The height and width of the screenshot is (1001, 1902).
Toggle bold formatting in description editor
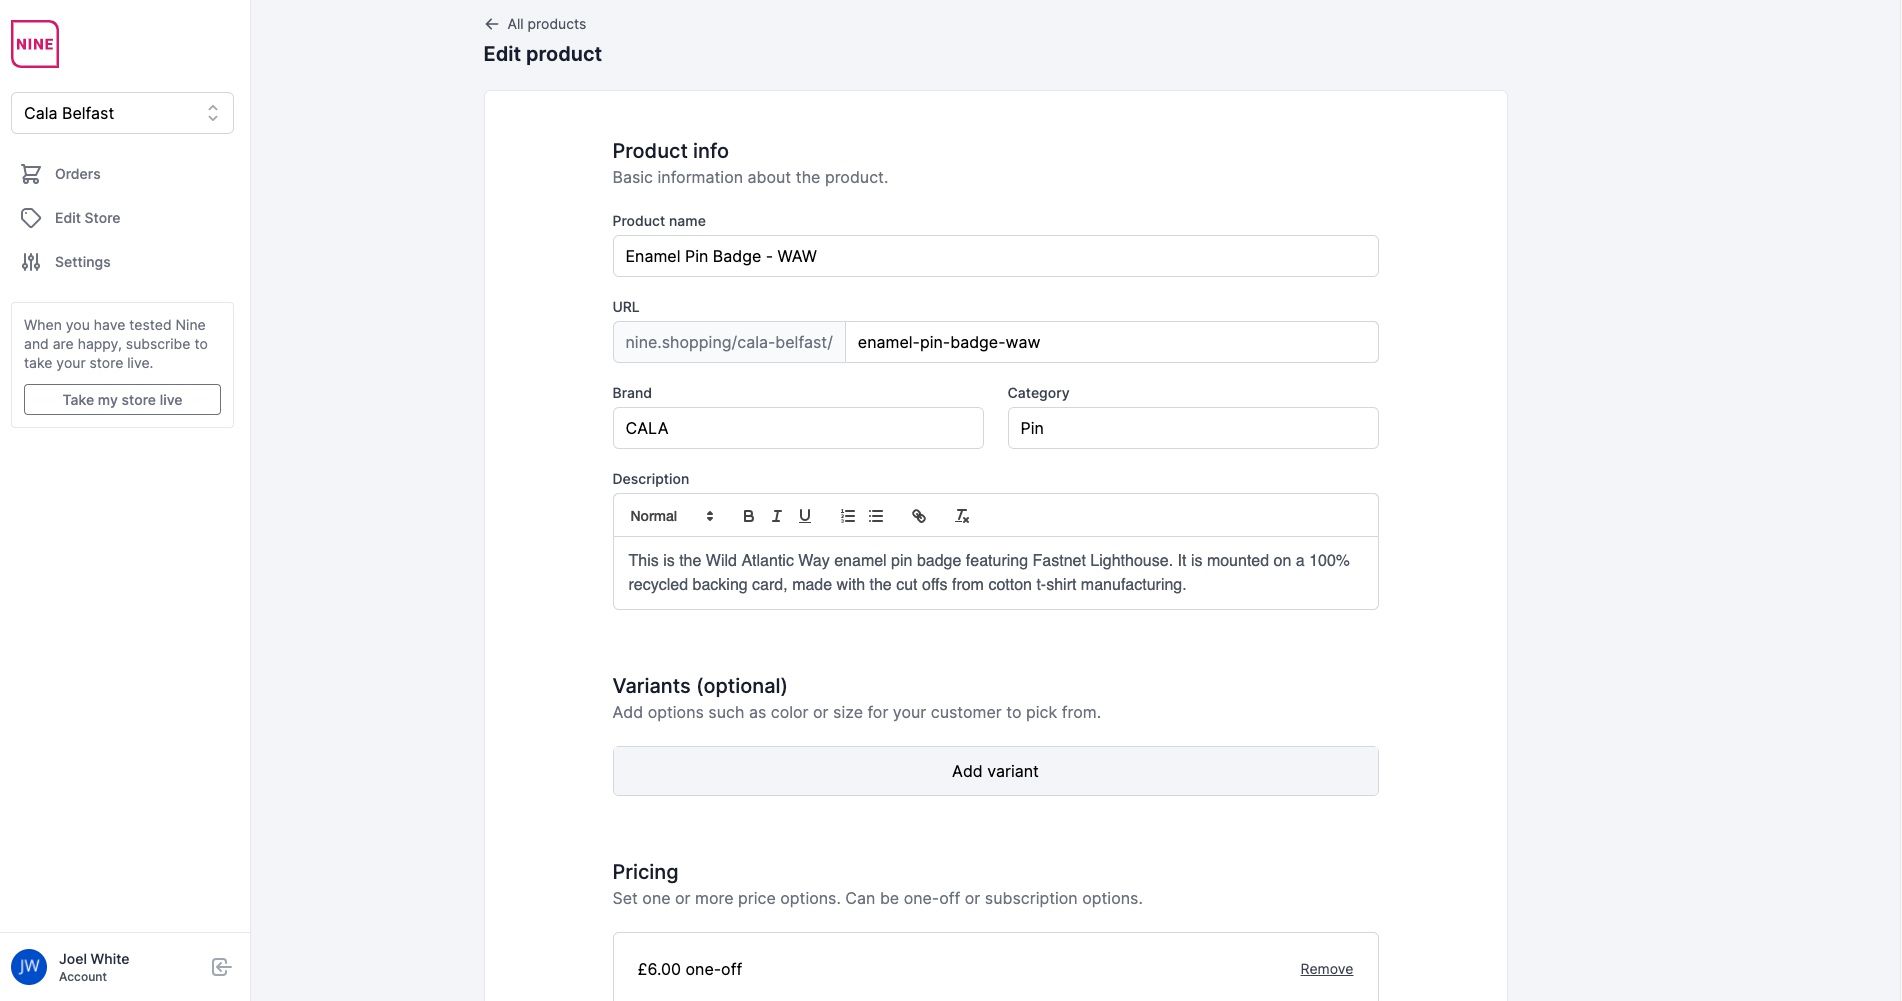[x=748, y=516]
